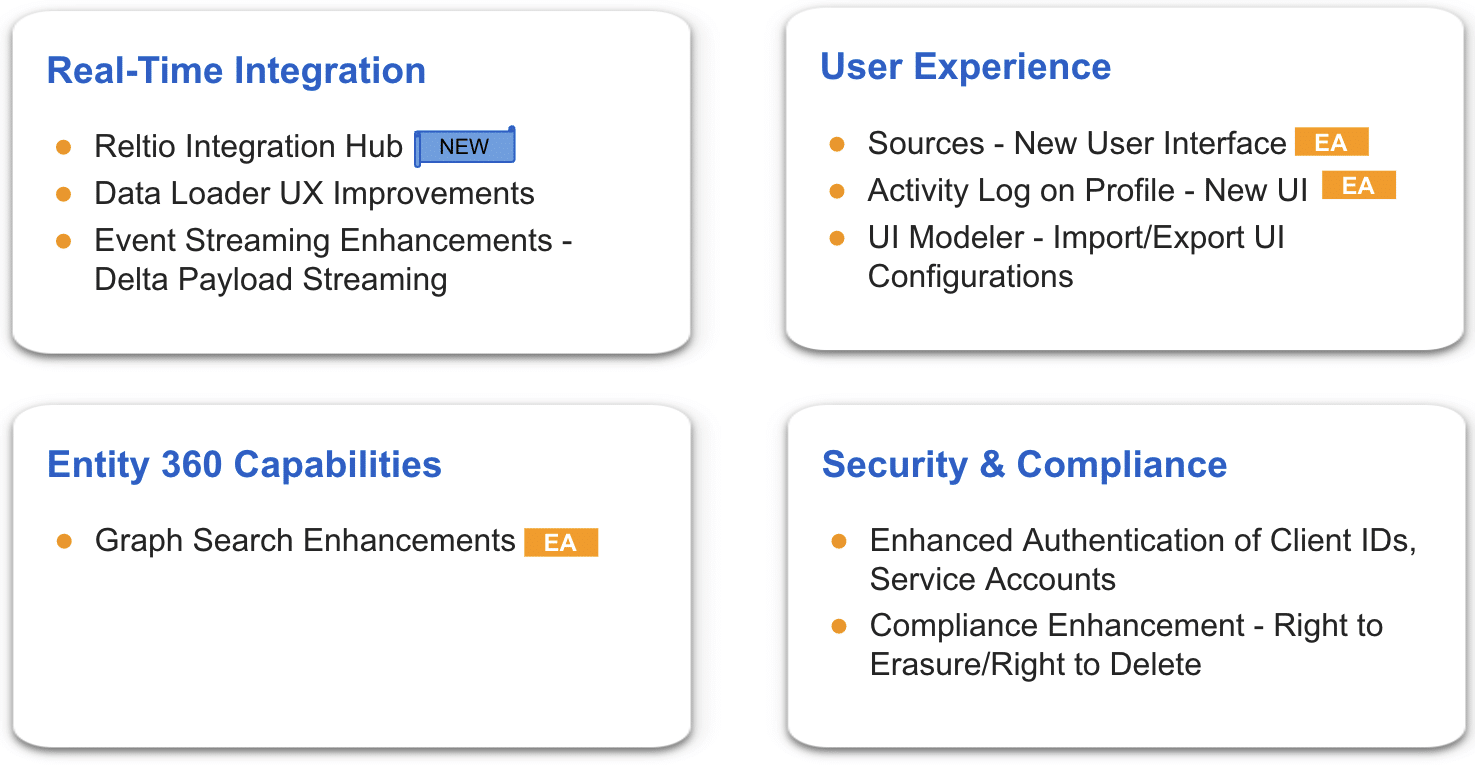Viewport: 1475px width, 765px height.
Task: Open the Reltio Integration Hub item
Action: pos(248,147)
